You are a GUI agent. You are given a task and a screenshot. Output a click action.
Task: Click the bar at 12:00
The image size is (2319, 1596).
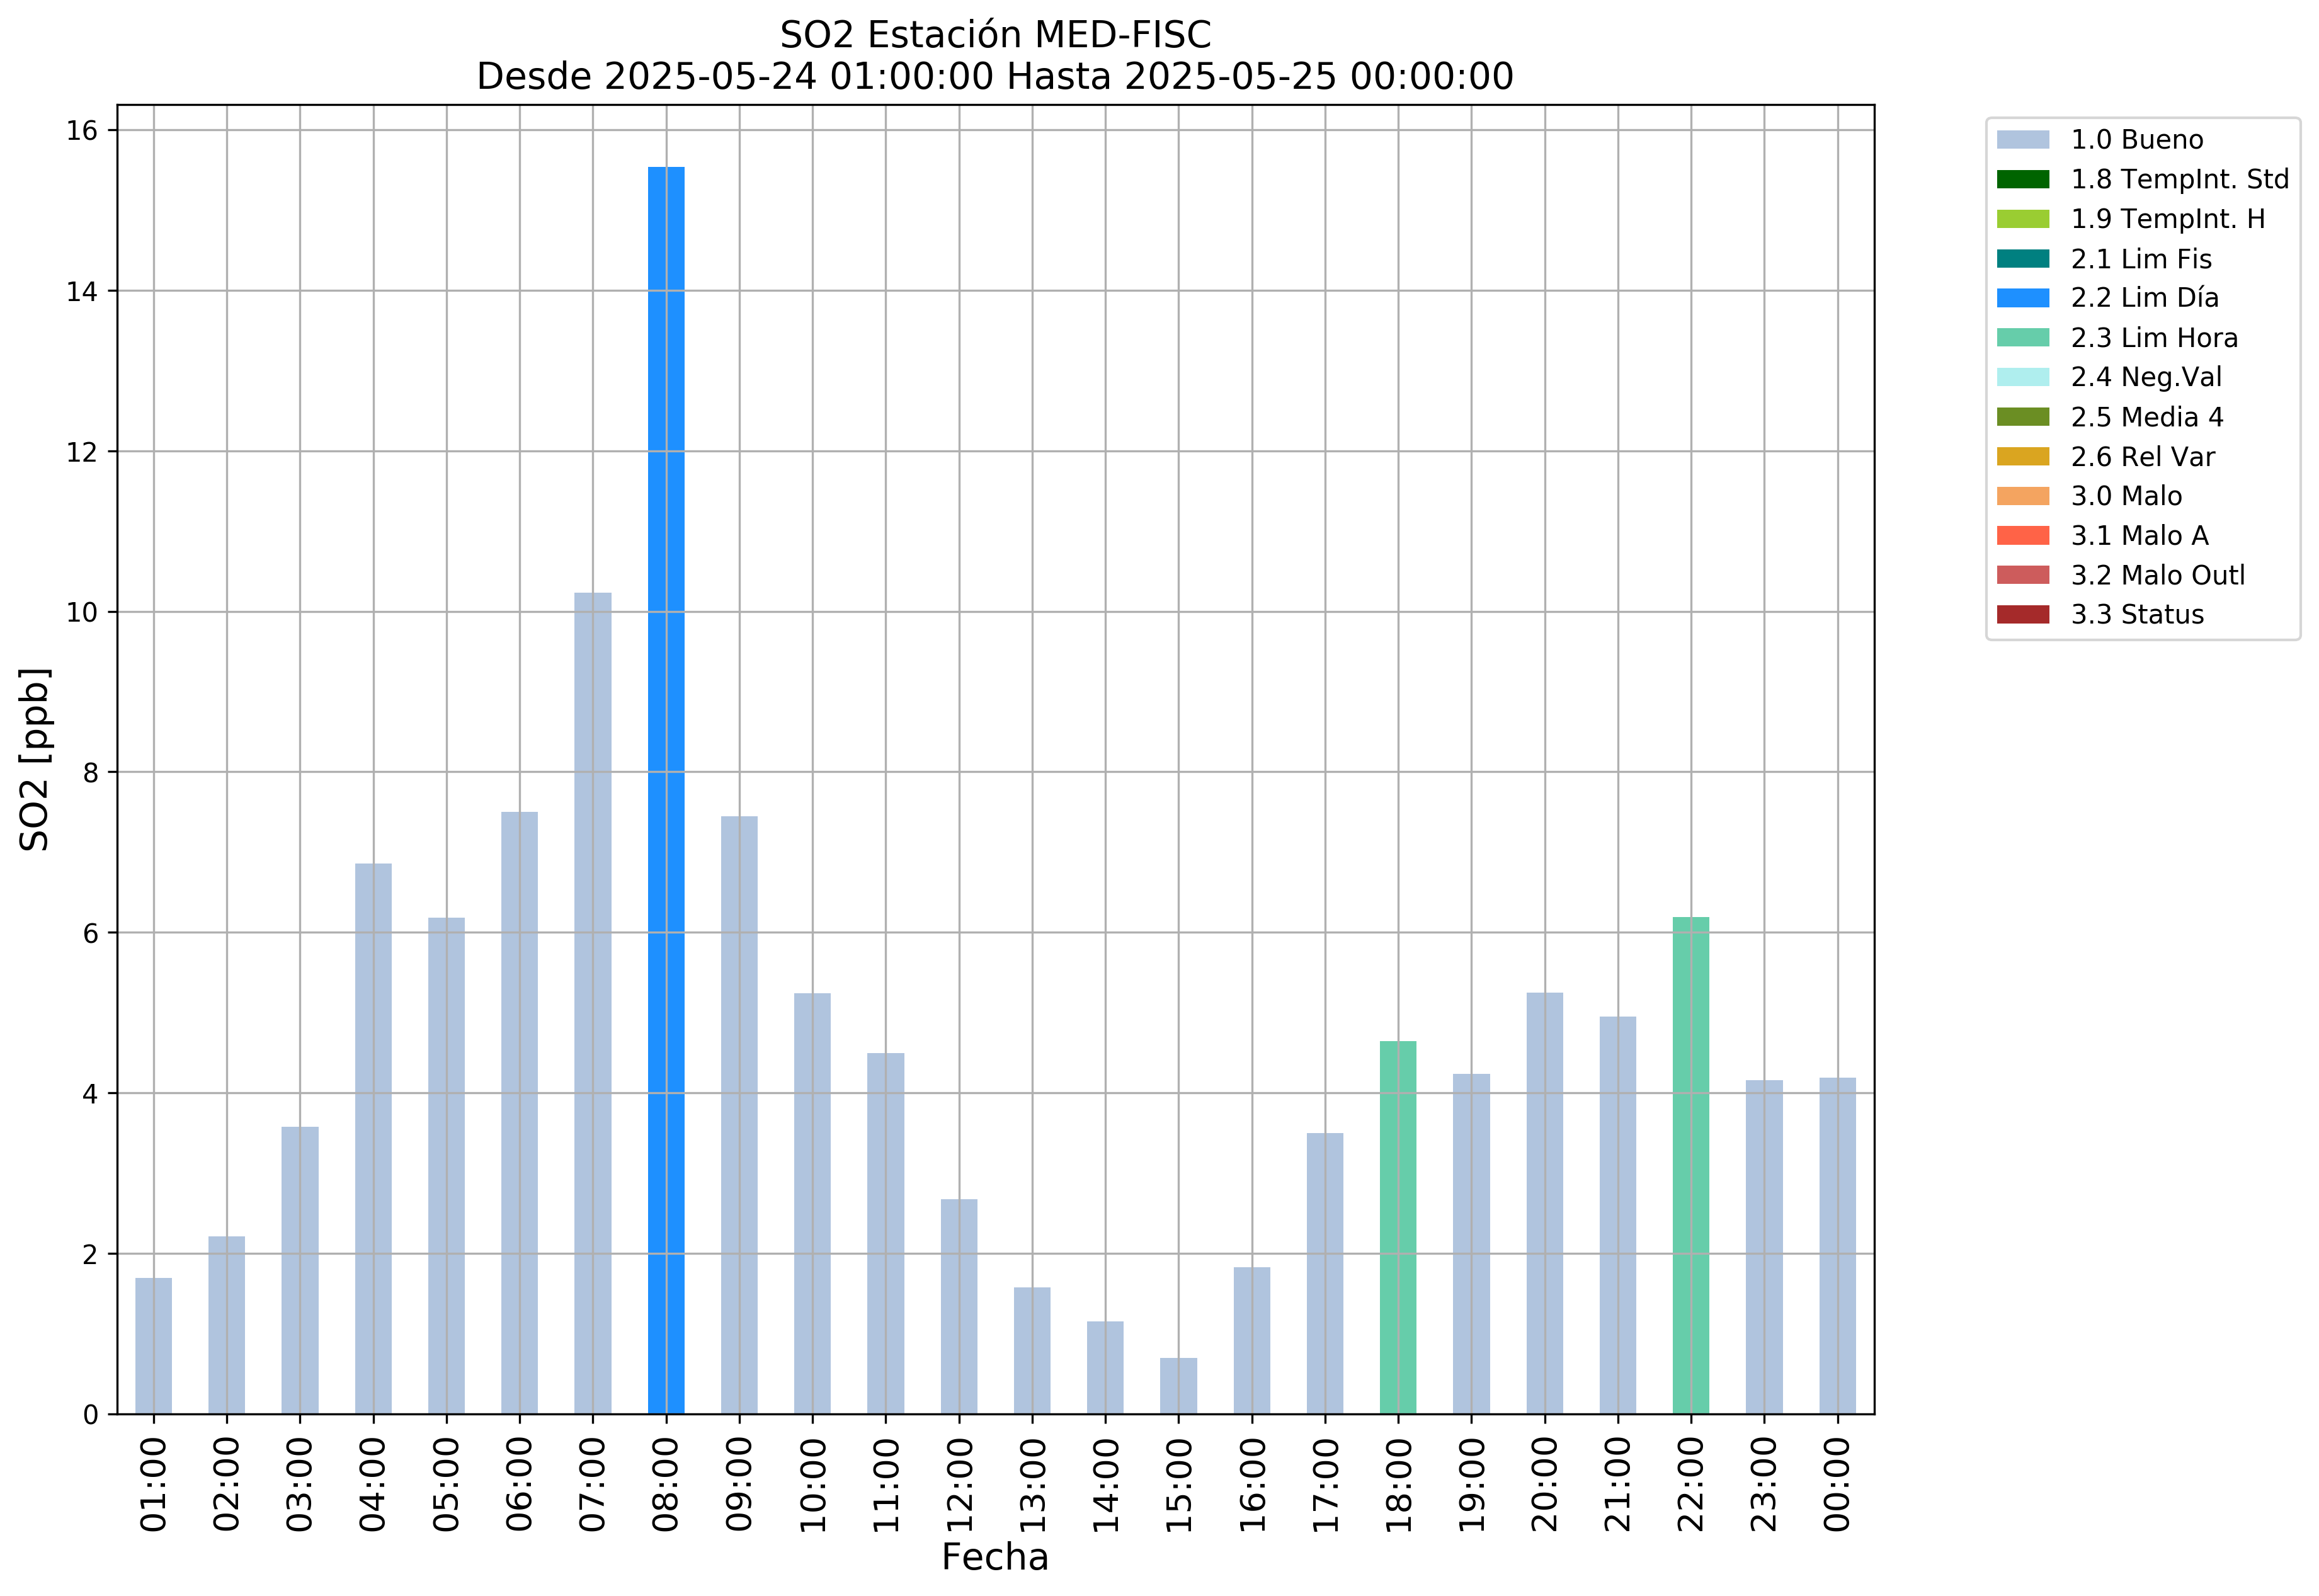coord(959,1307)
